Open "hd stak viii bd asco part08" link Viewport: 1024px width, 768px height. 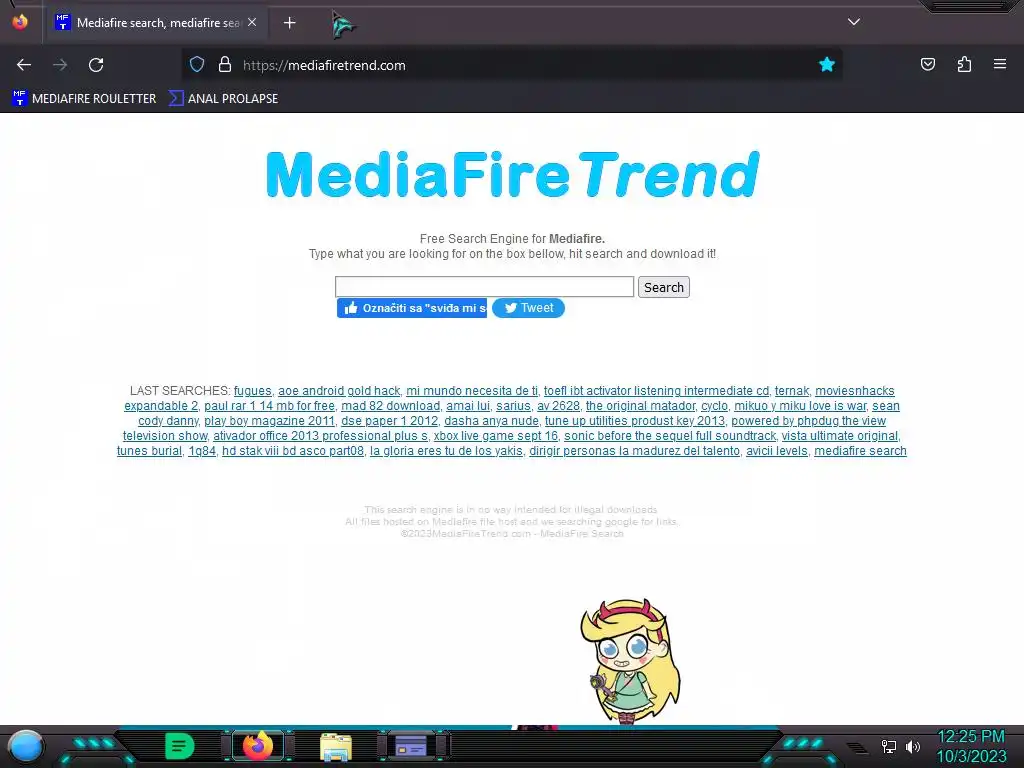click(293, 451)
